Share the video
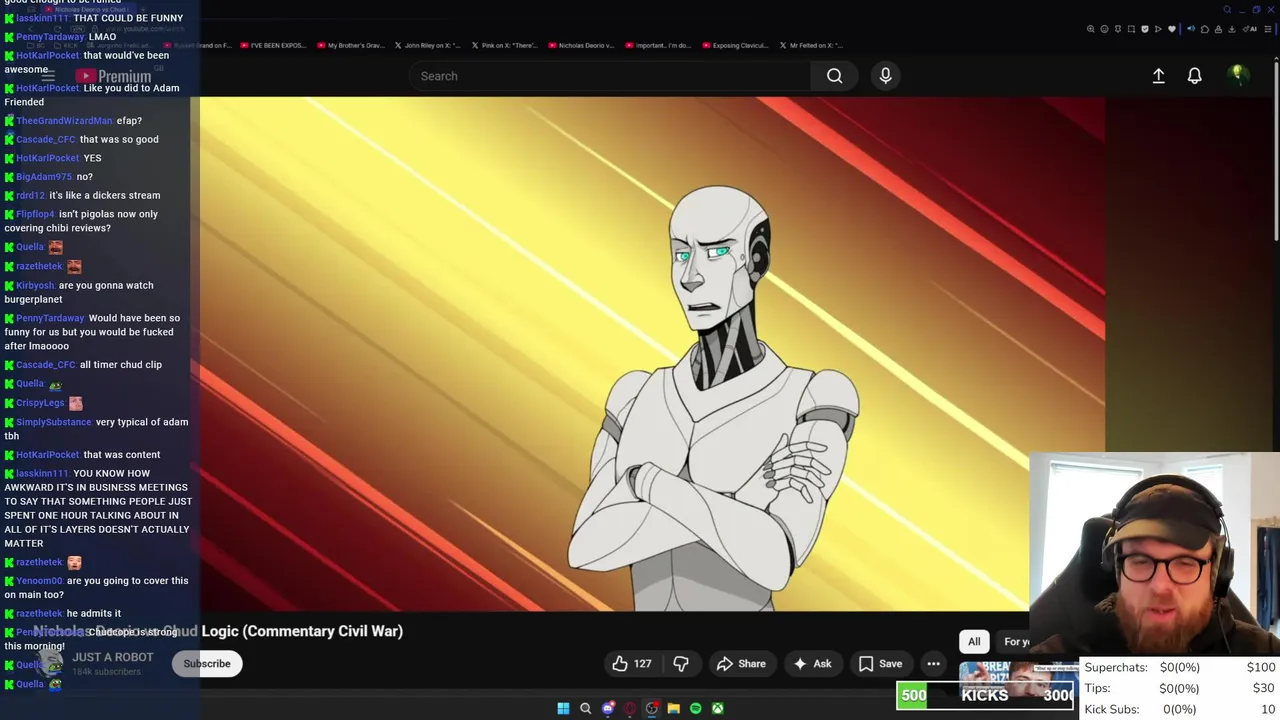1280x720 pixels. [741, 664]
